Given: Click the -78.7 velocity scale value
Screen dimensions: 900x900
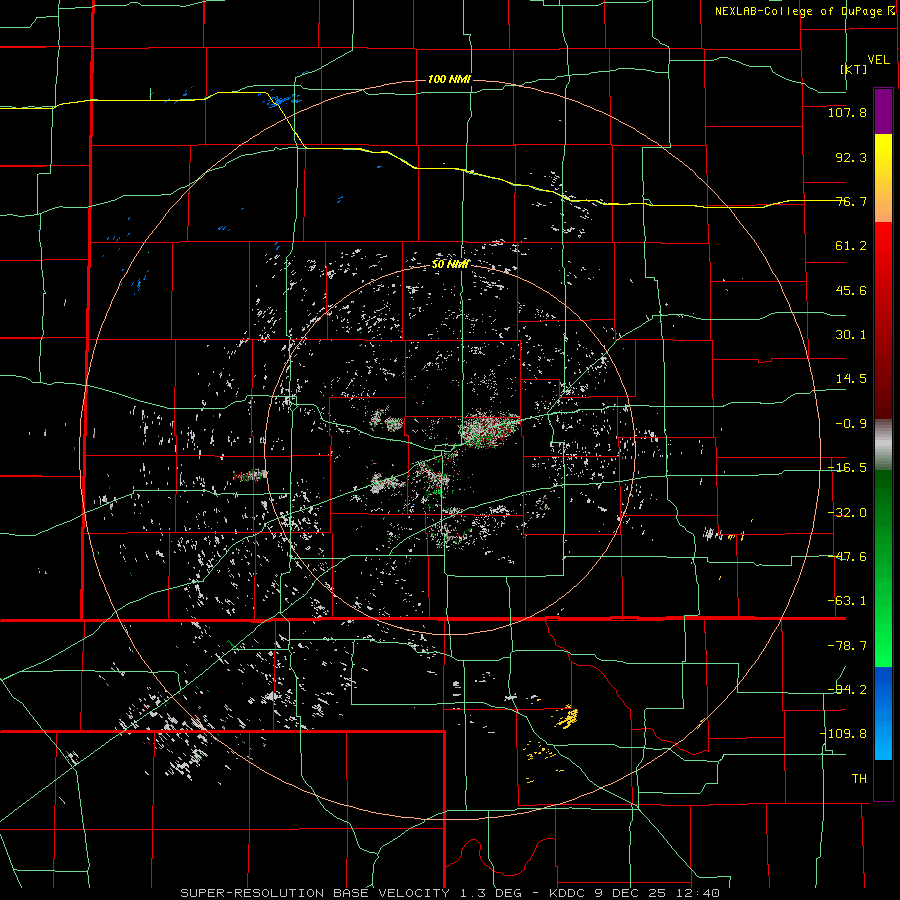Looking at the screenshot, I should point(847,646).
